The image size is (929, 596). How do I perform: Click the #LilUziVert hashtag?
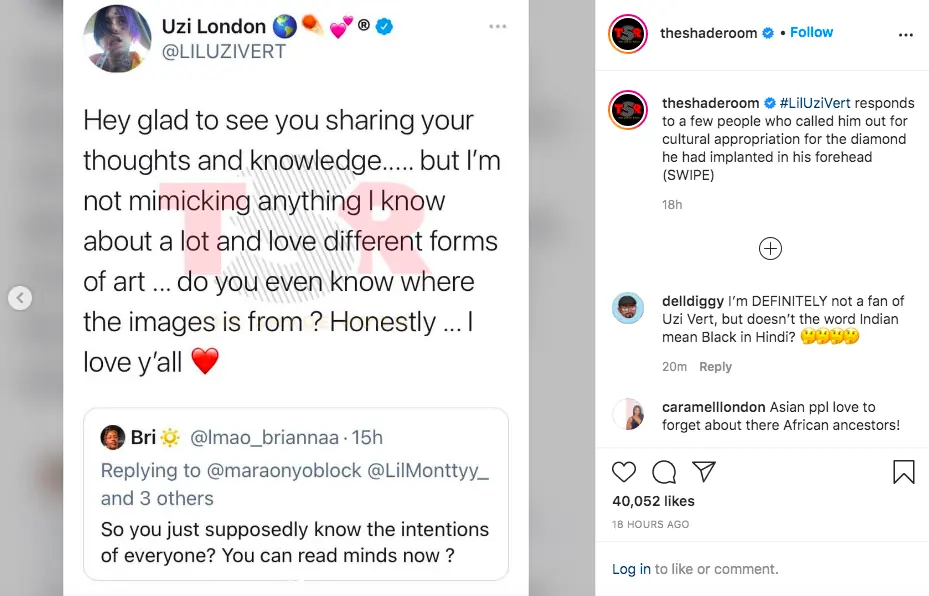(824, 103)
